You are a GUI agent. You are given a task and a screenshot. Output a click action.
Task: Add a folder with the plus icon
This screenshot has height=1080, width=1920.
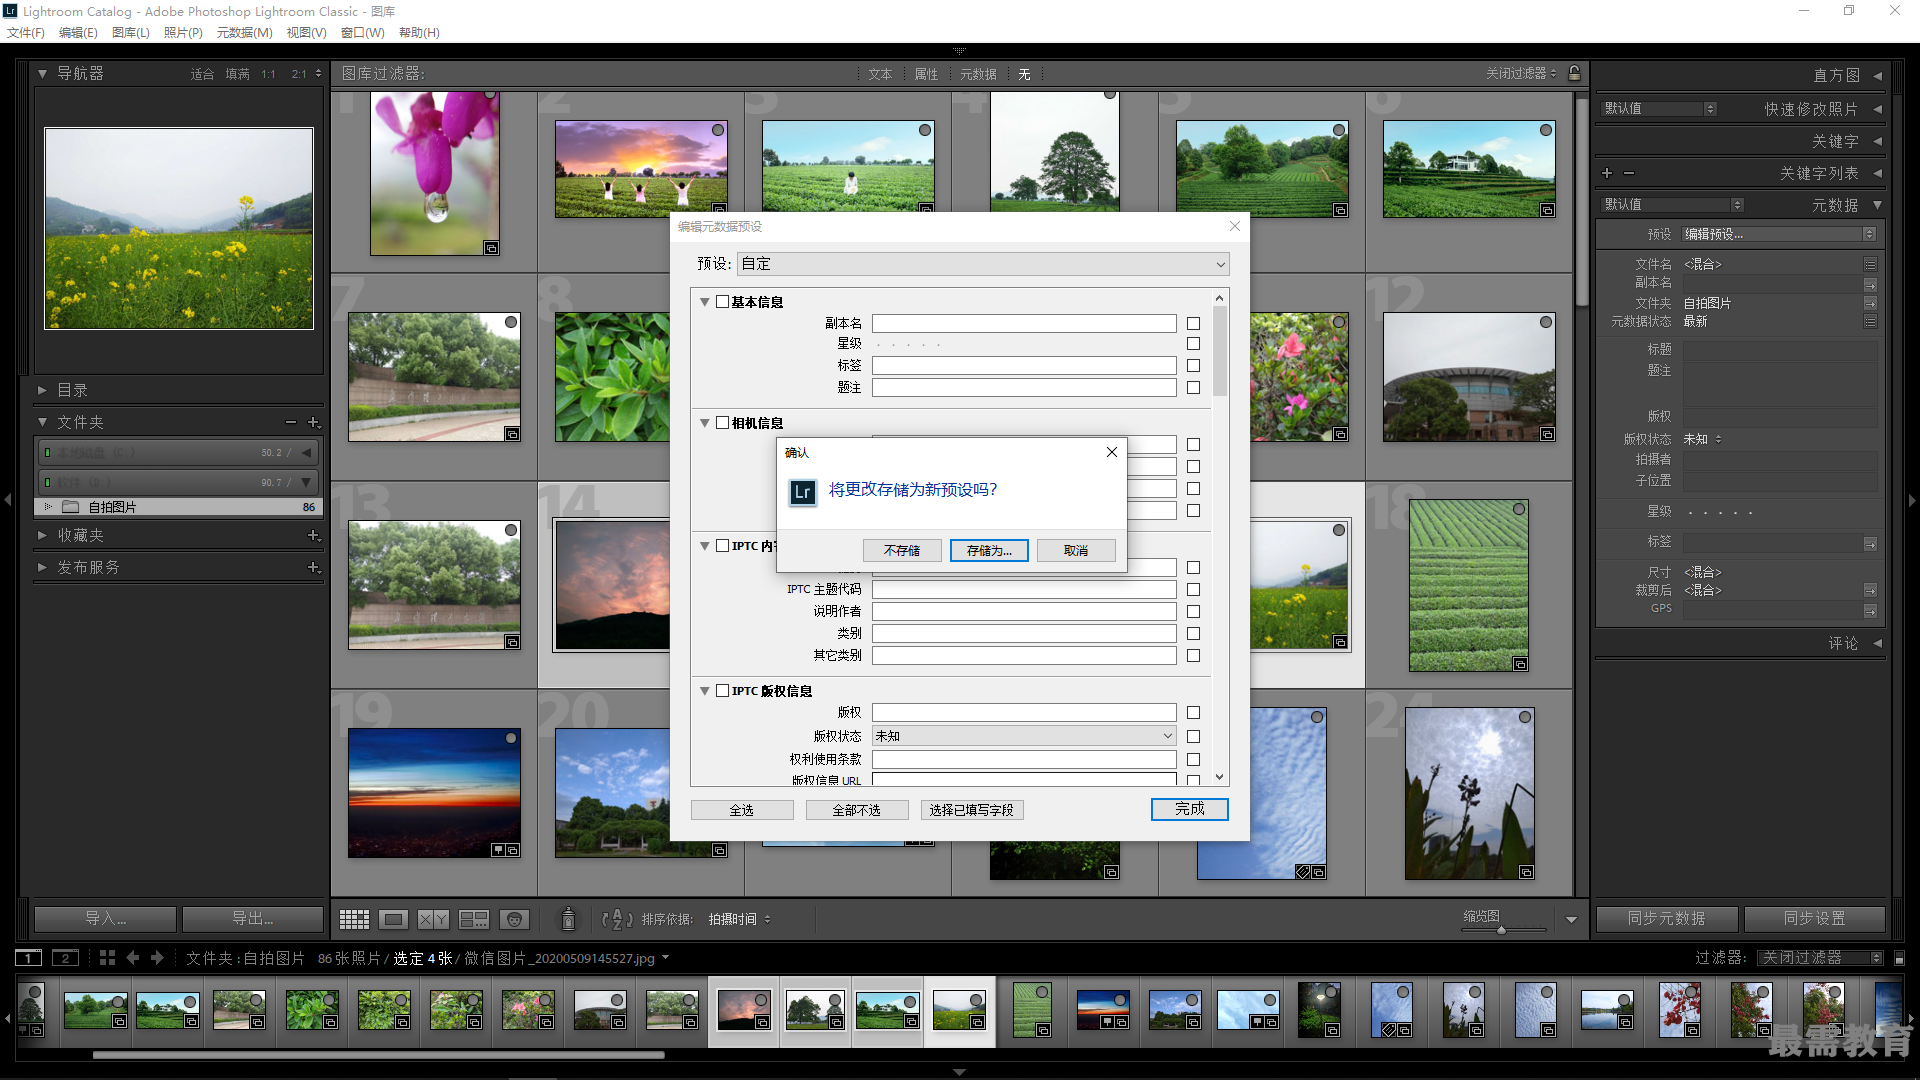313,422
